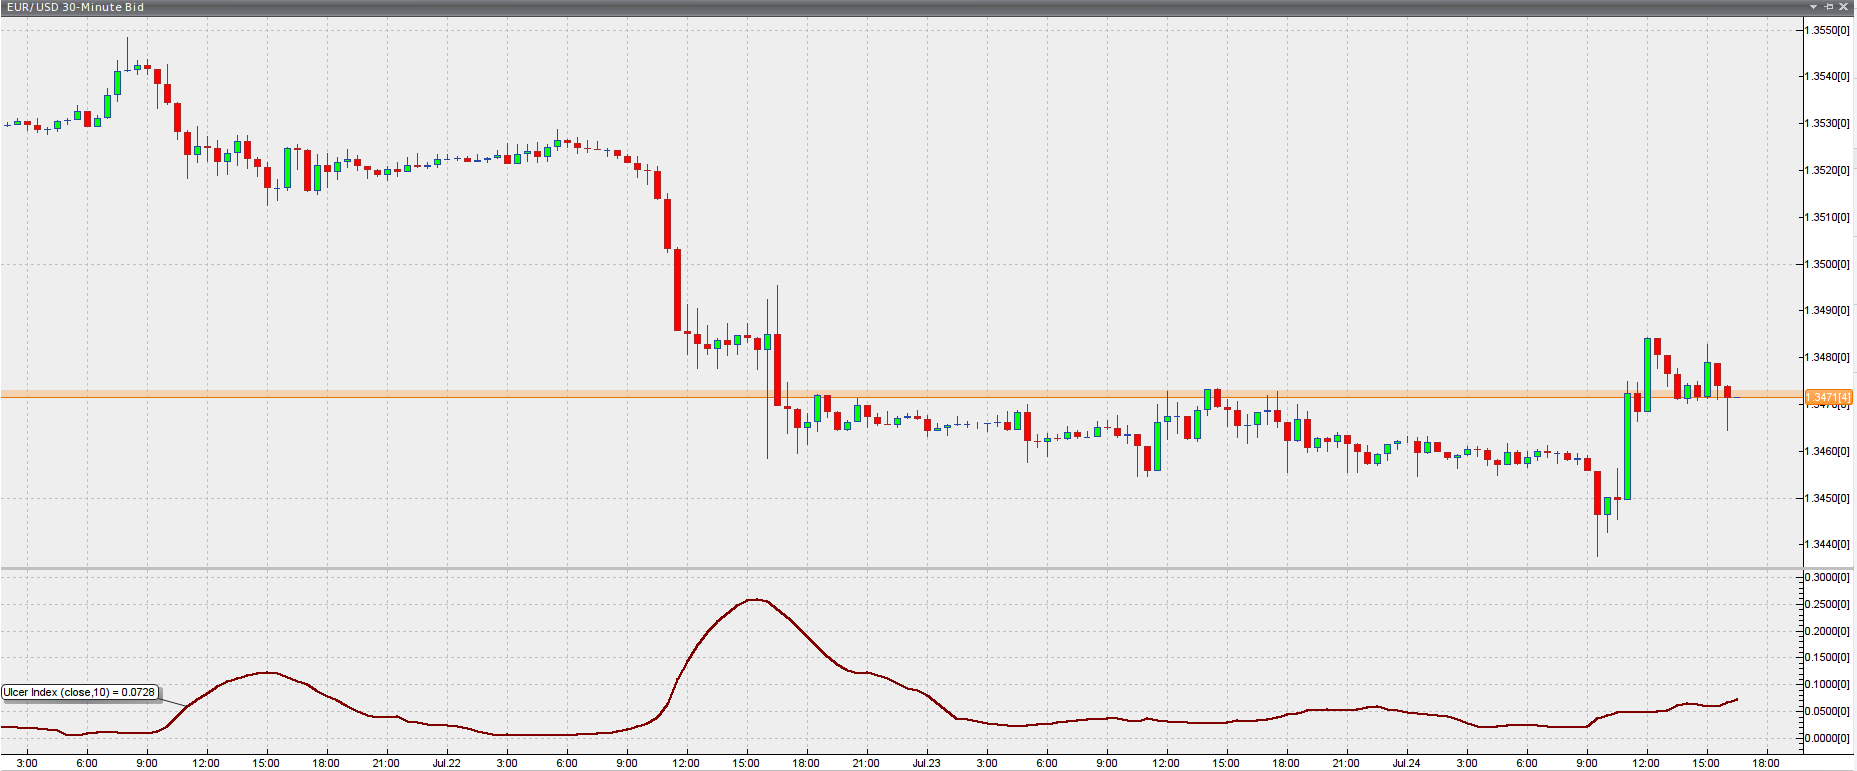The height and width of the screenshot is (771, 1857).
Task: Click the Jul.24 date label on time axis
Action: click(1406, 763)
